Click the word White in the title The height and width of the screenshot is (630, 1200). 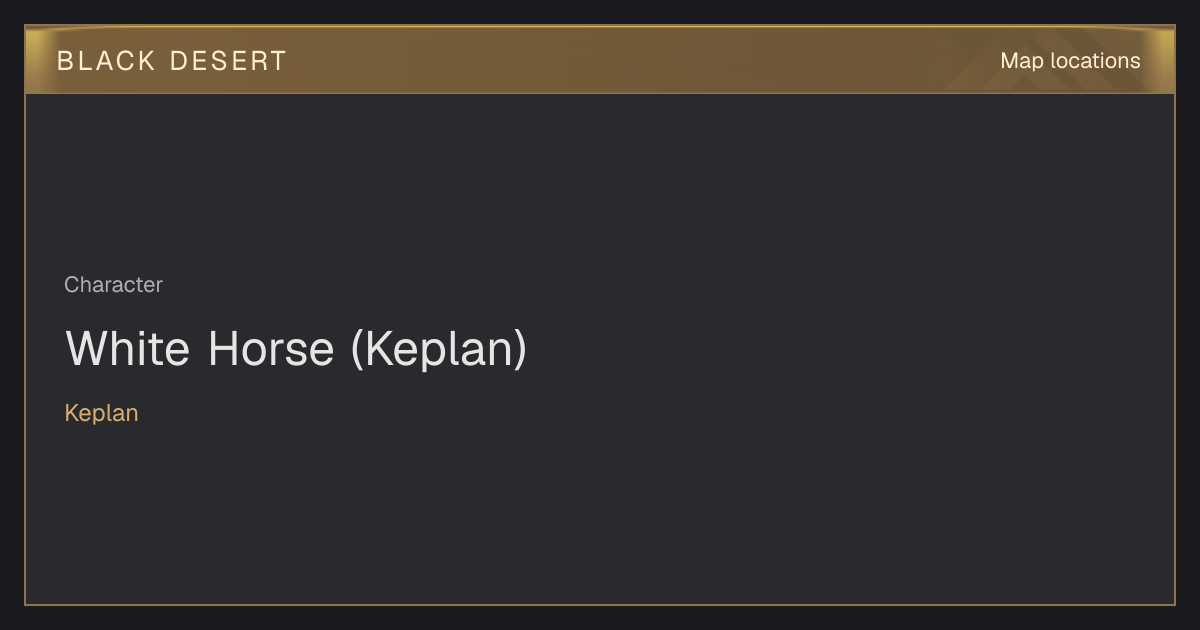pos(129,349)
